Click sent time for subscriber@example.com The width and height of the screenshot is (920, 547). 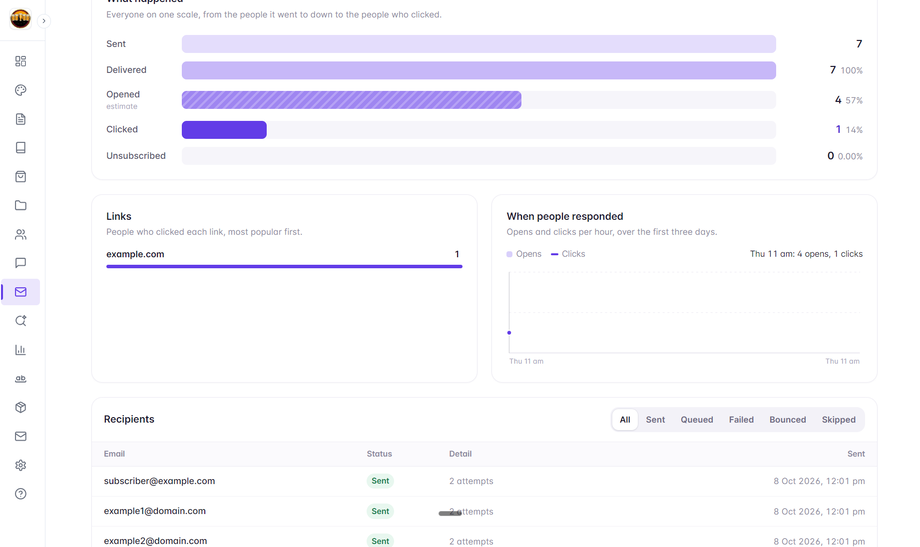[819, 481]
